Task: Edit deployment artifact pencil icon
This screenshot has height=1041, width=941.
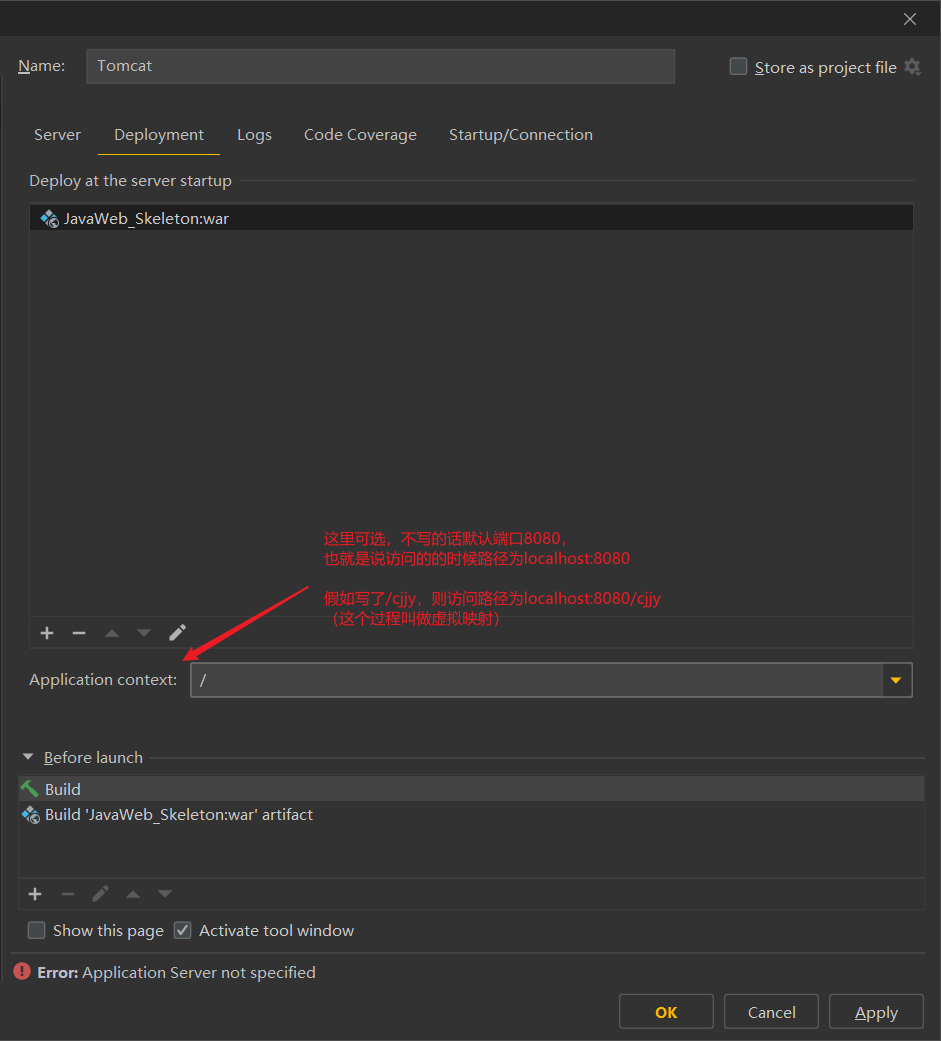Action: (177, 633)
